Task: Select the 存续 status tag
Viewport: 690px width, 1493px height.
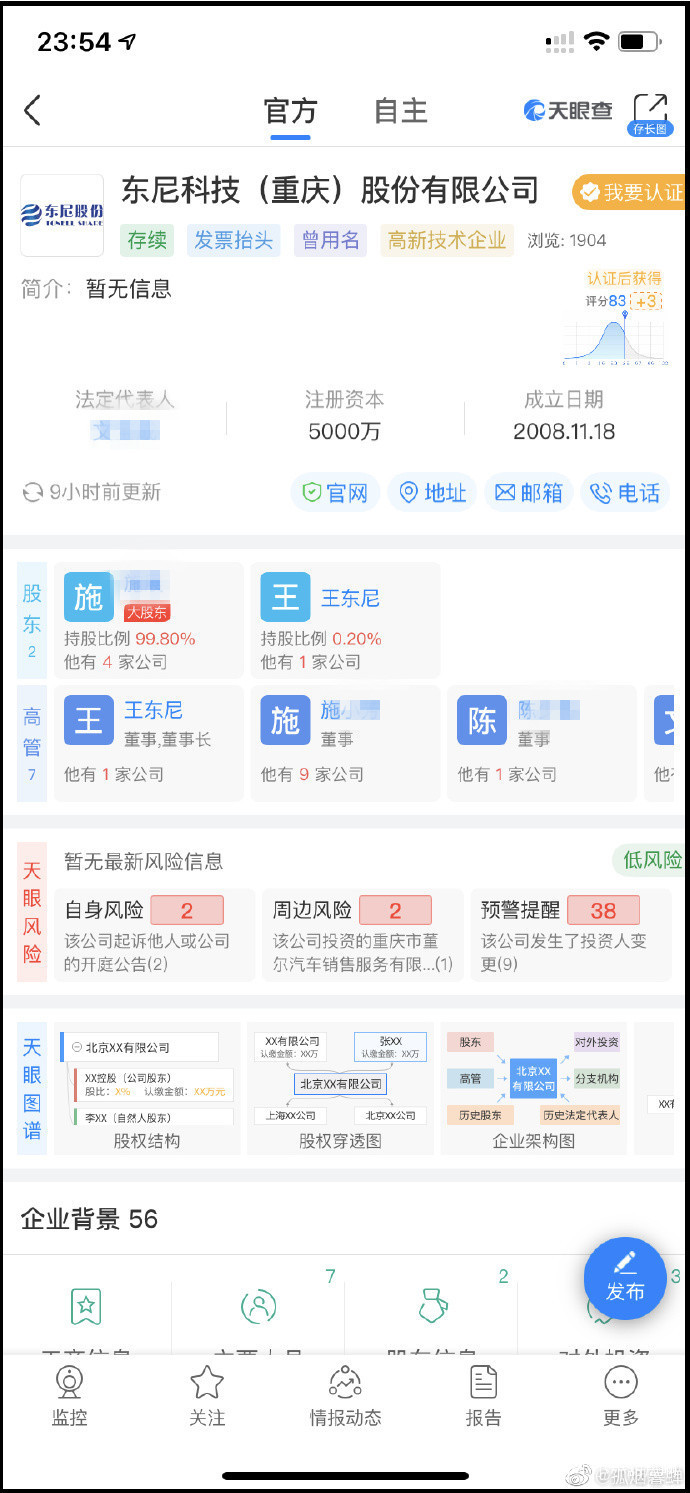Action: pos(147,240)
